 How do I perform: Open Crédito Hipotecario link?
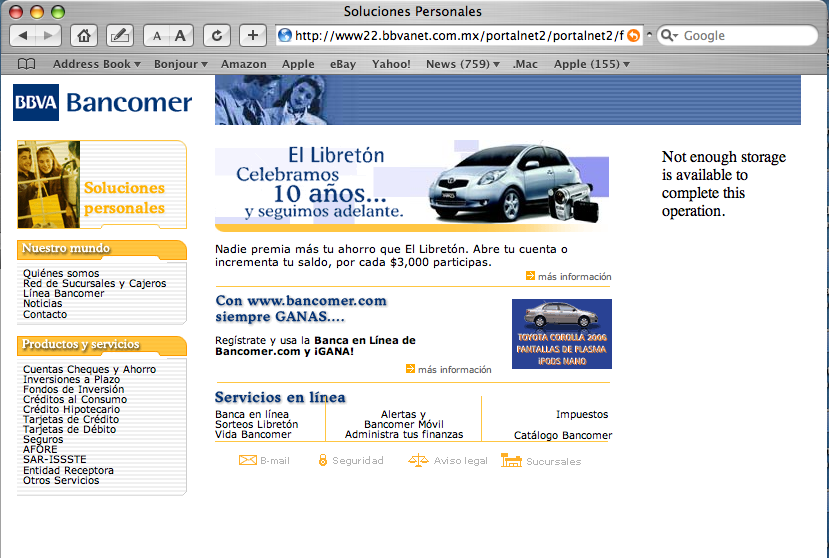pos(71,409)
